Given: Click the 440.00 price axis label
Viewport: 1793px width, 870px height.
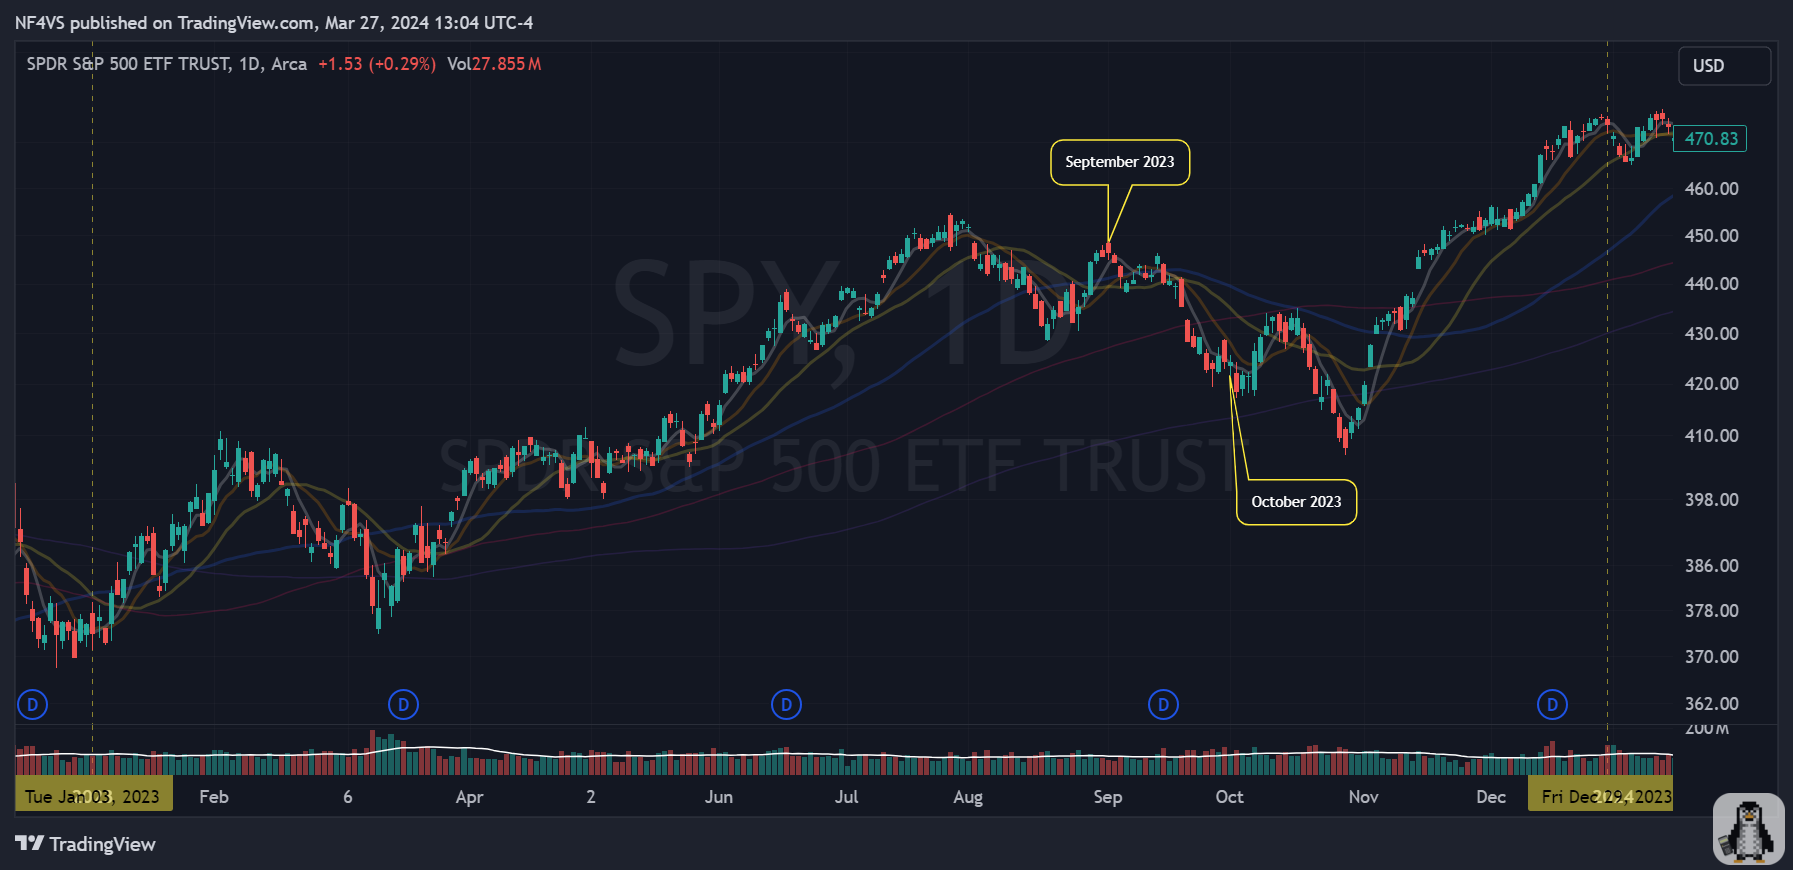Looking at the screenshot, I should [1712, 284].
